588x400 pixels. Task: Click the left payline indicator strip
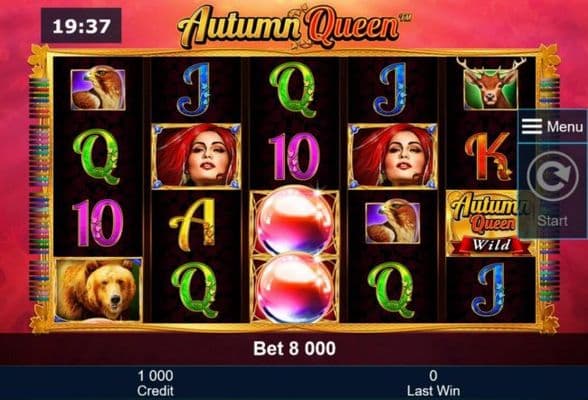(x=39, y=189)
